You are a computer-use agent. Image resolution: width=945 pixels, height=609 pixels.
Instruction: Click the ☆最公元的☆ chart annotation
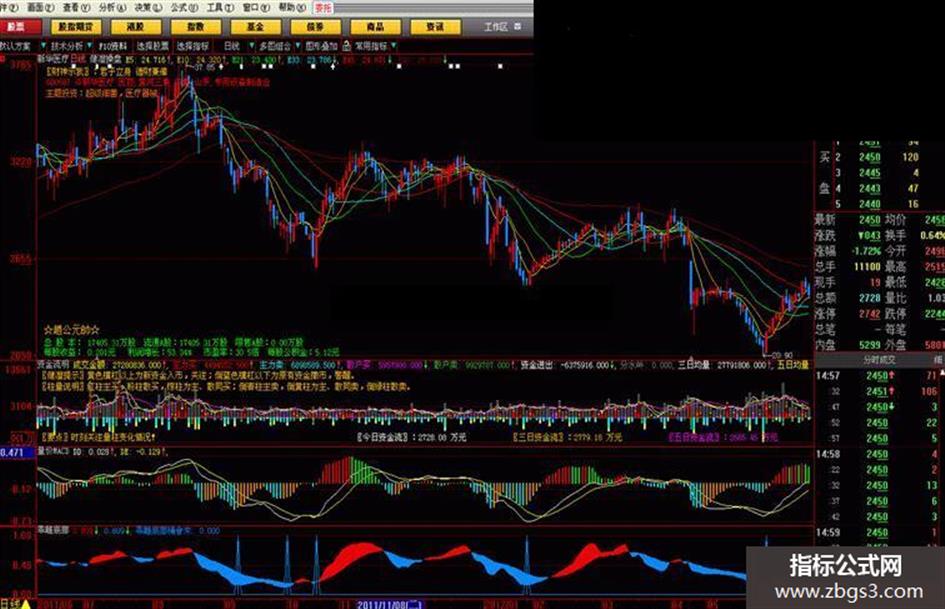click(x=72, y=330)
